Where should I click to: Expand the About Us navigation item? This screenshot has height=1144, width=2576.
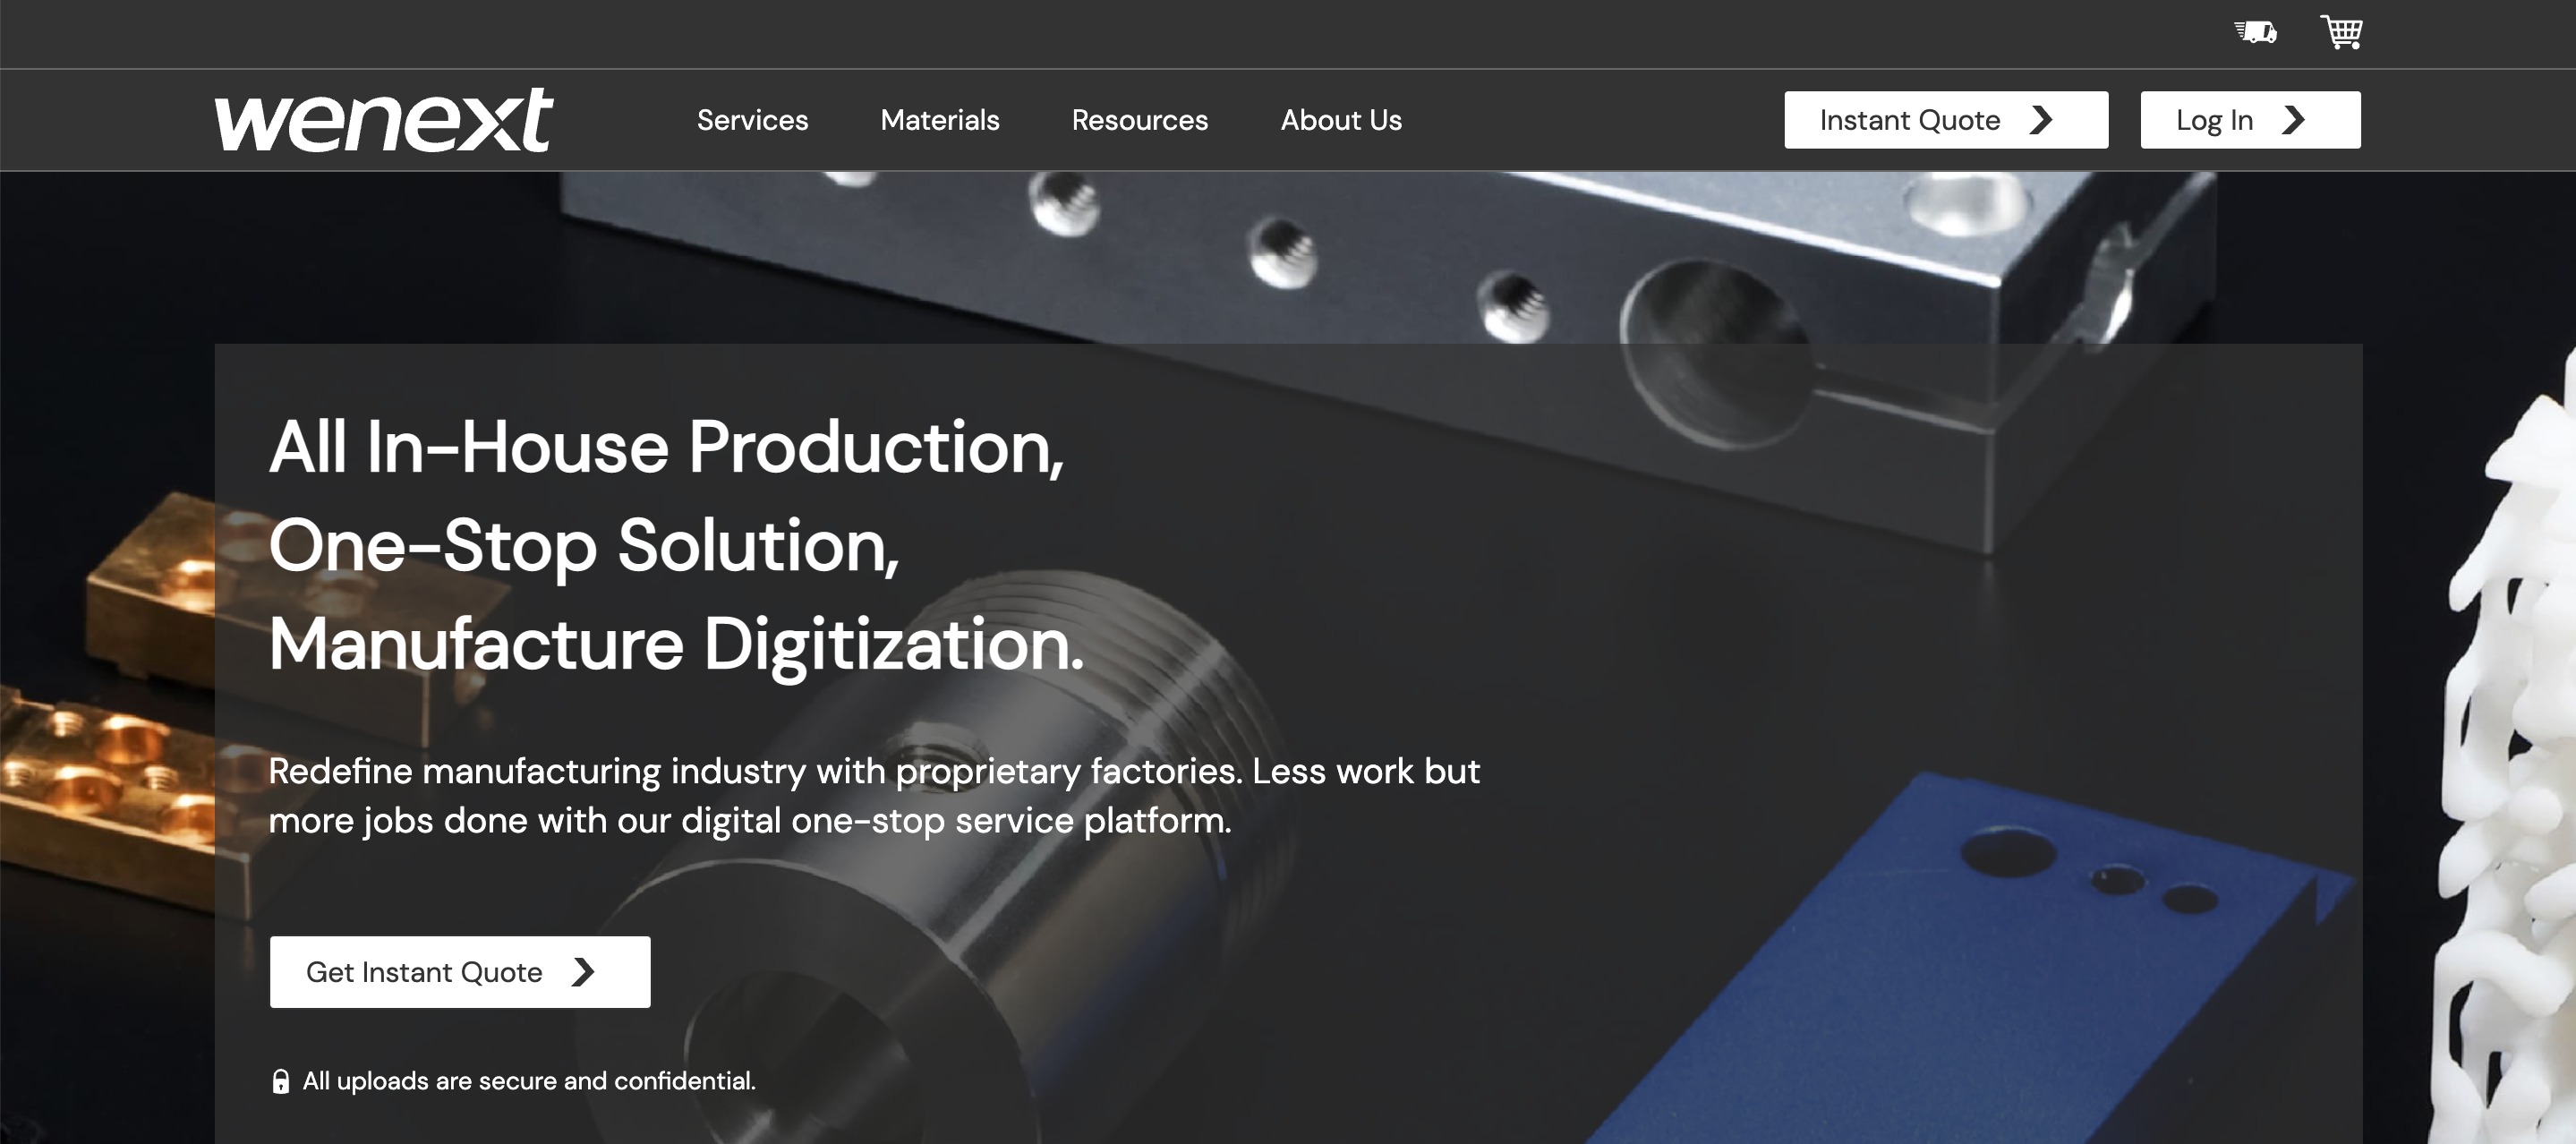click(1341, 120)
